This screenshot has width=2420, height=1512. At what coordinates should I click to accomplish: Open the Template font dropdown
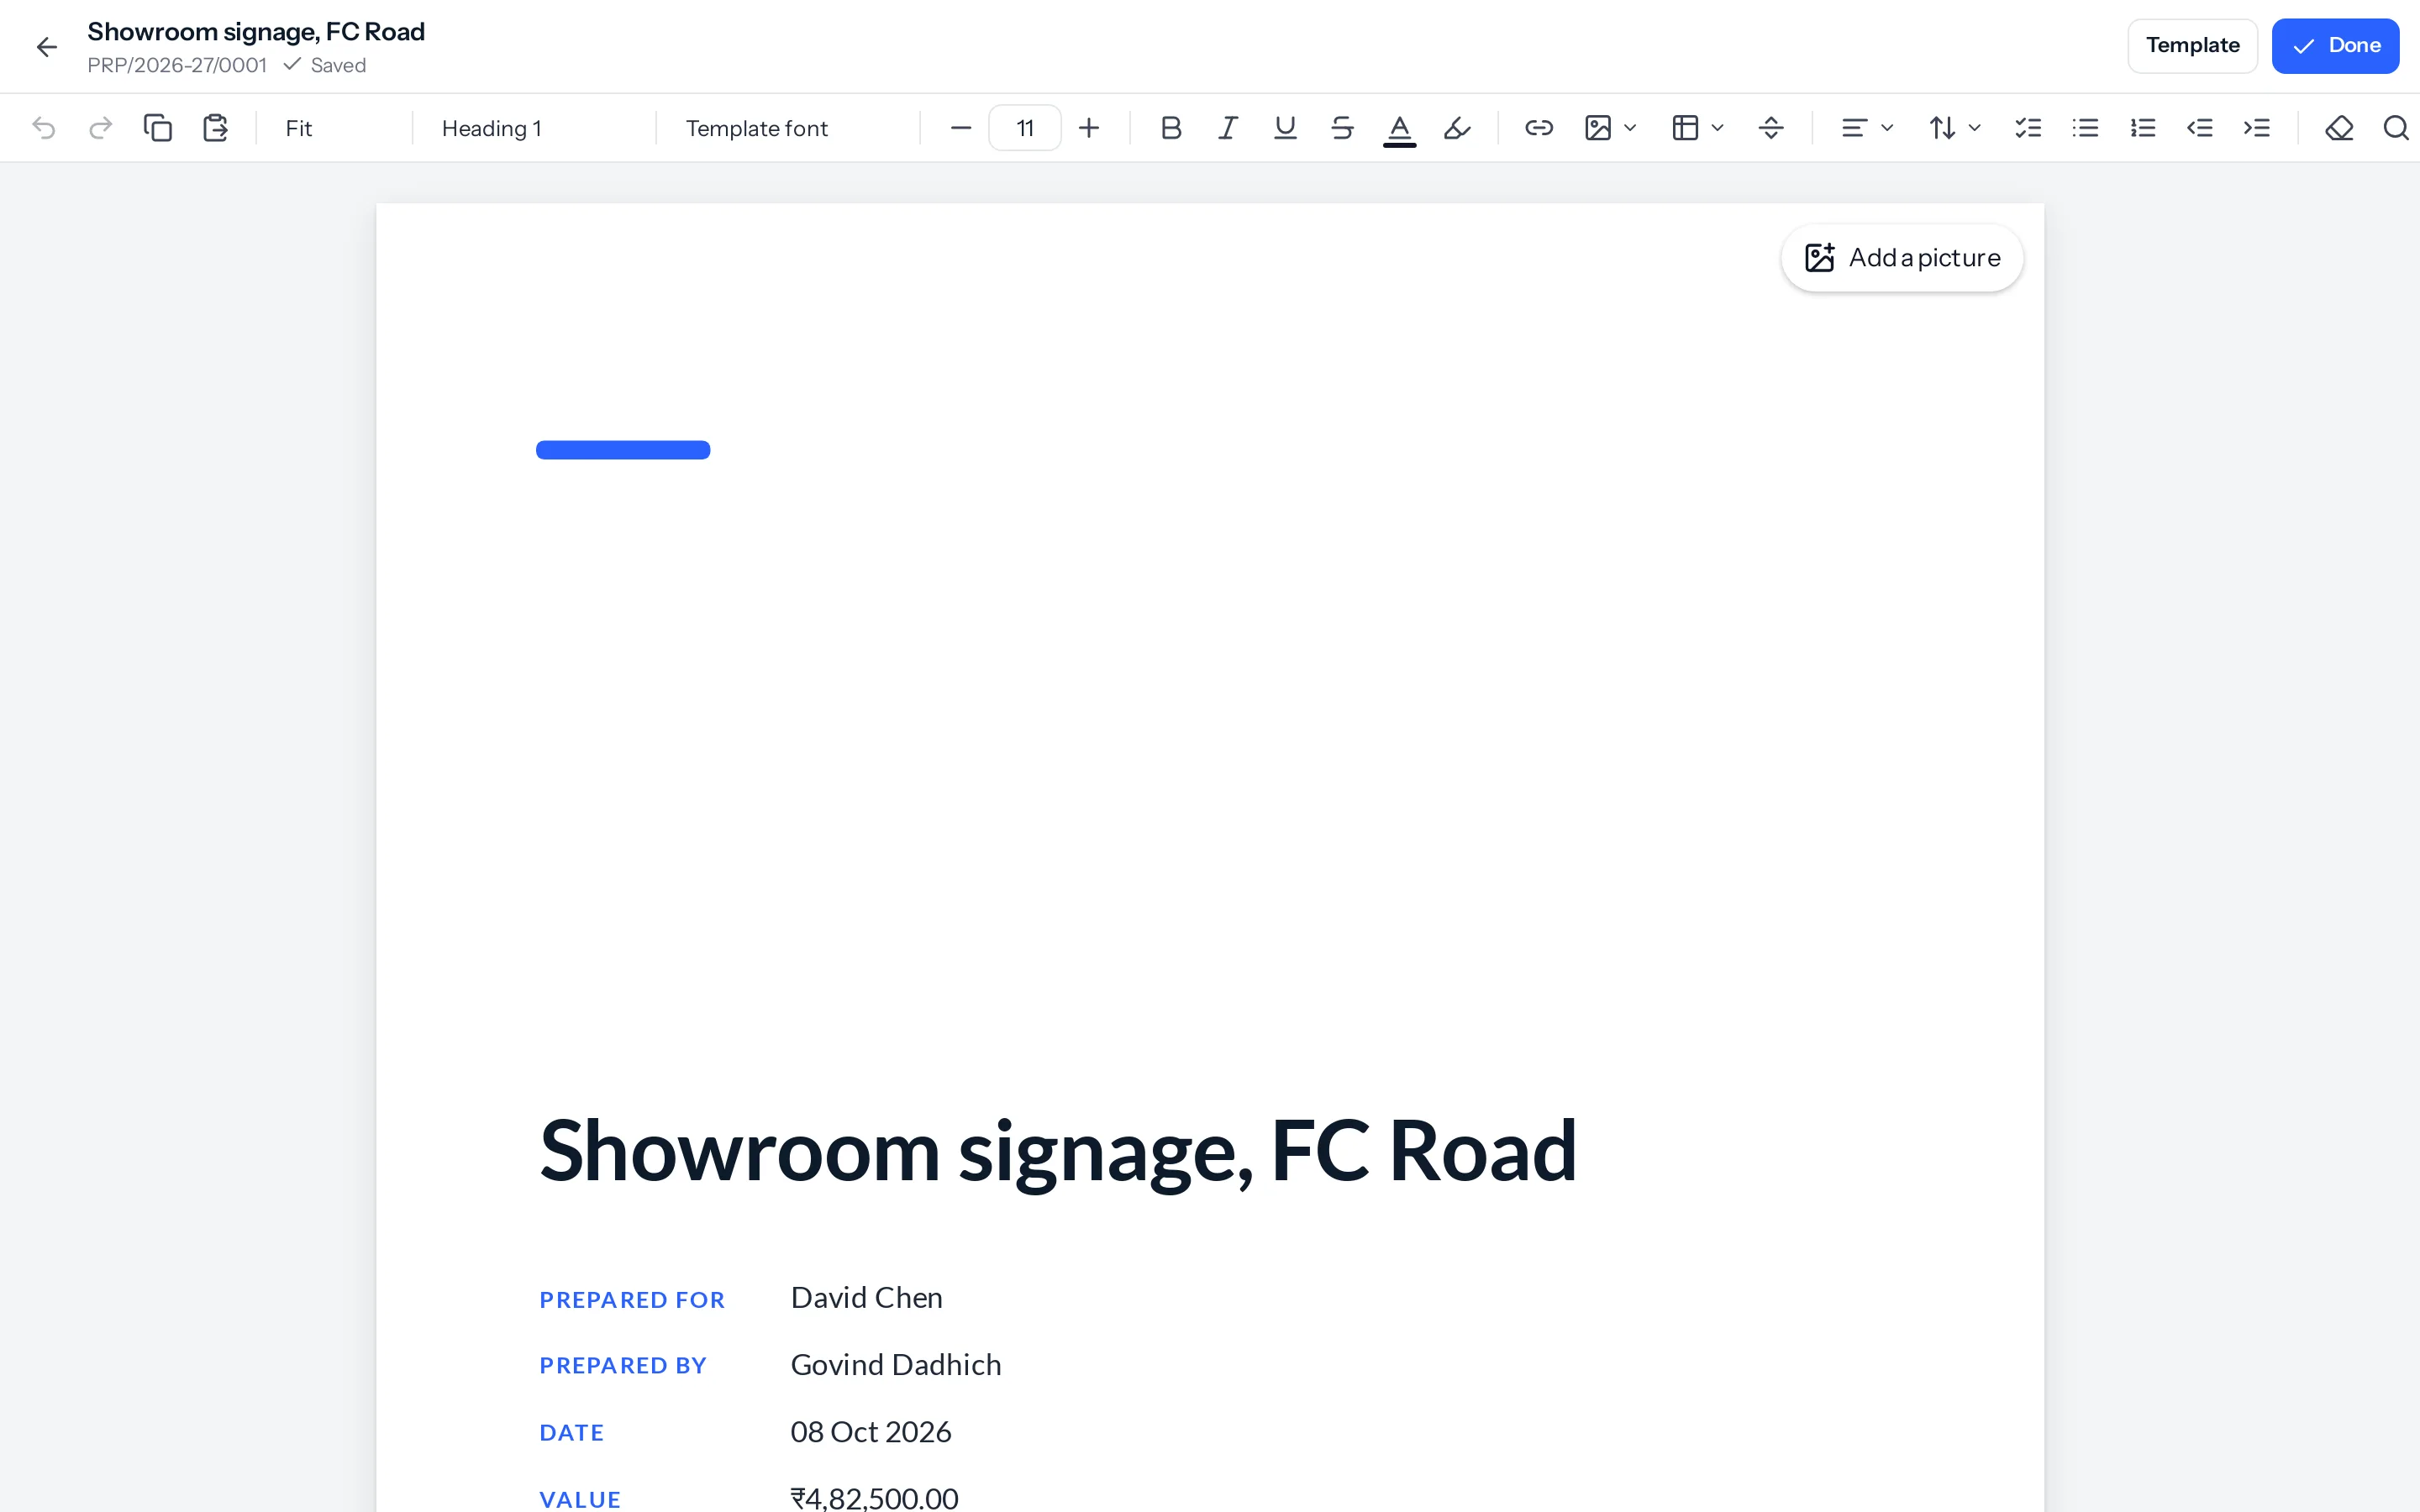(x=787, y=128)
